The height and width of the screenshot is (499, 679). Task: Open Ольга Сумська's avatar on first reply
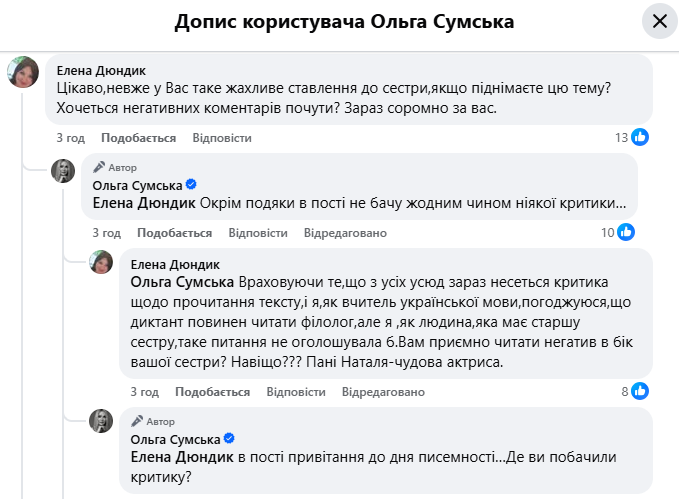coord(63,171)
